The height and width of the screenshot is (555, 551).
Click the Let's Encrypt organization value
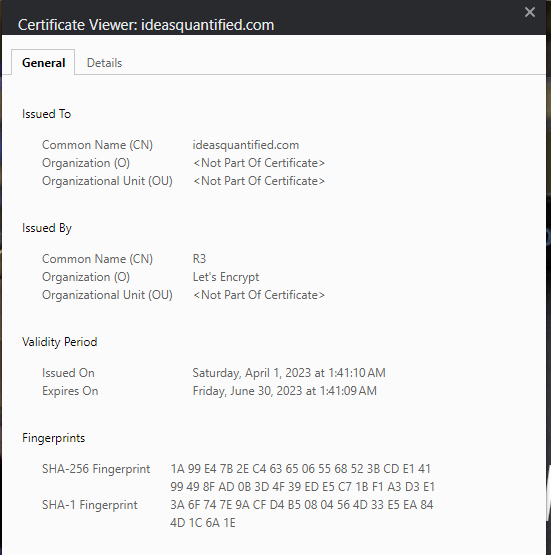[226, 277]
